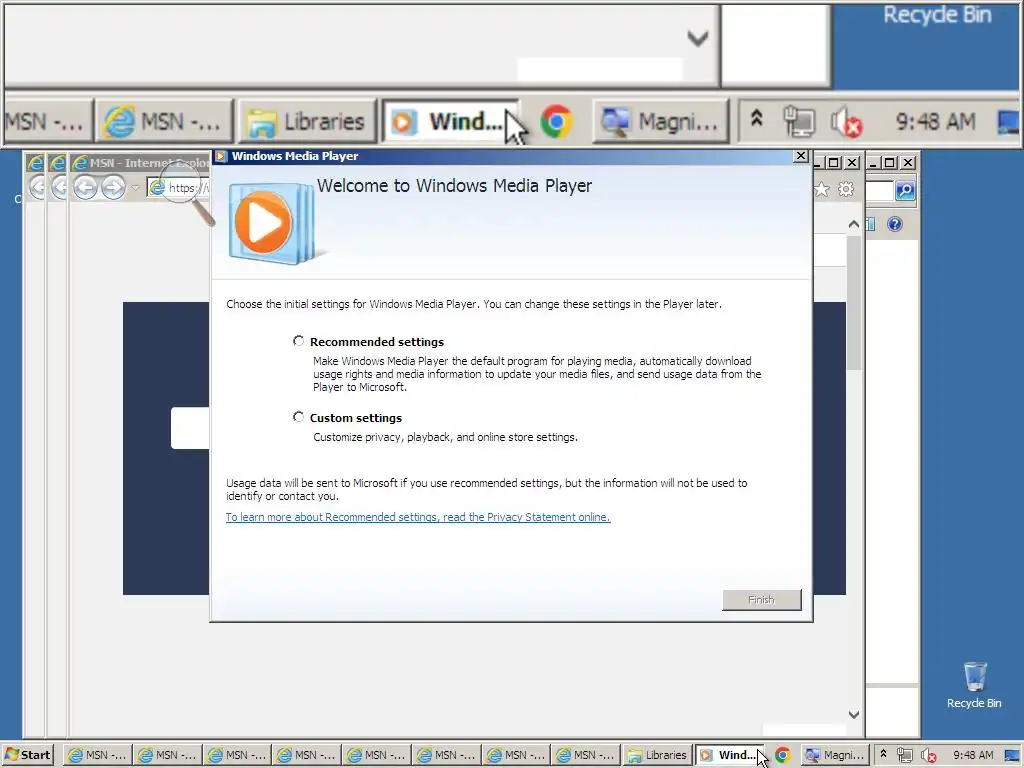Show hidden tray icons with the chevron
Image resolution: width=1024 pixels, height=768 pixels.
point(884,754)
